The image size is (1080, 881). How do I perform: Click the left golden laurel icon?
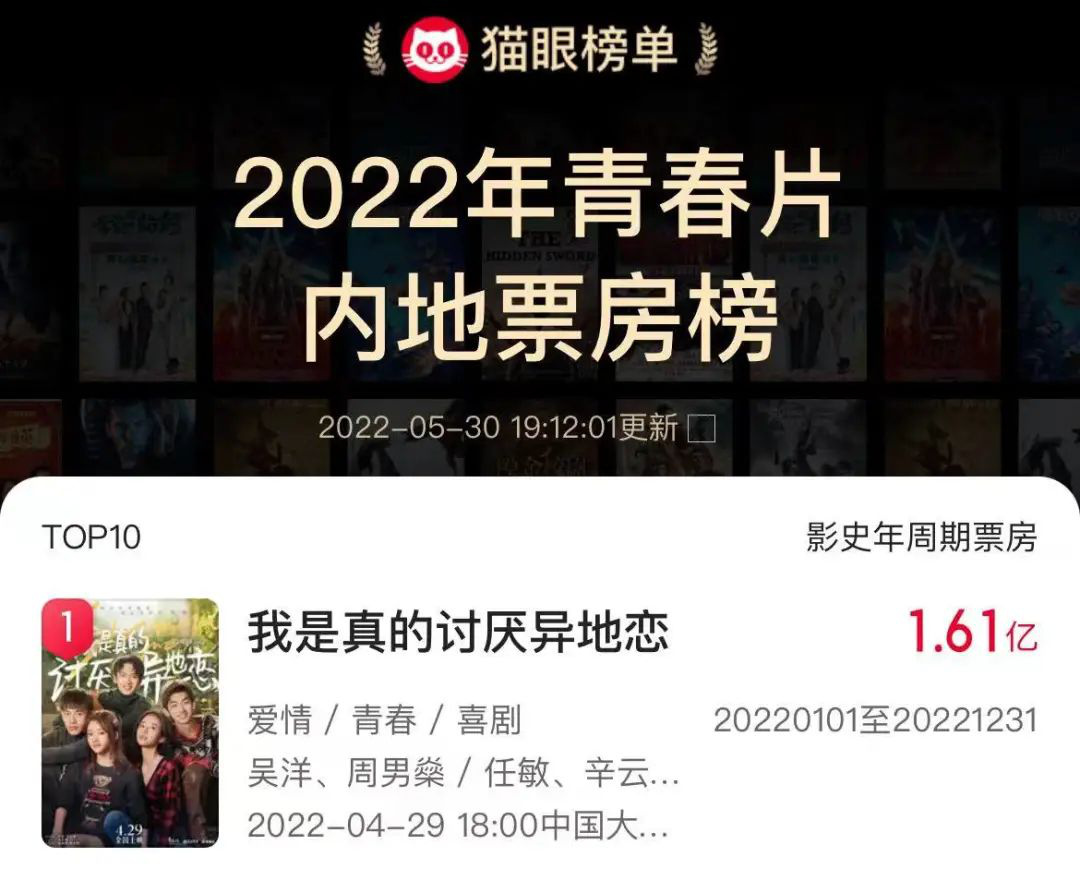[x=375, y=48]
